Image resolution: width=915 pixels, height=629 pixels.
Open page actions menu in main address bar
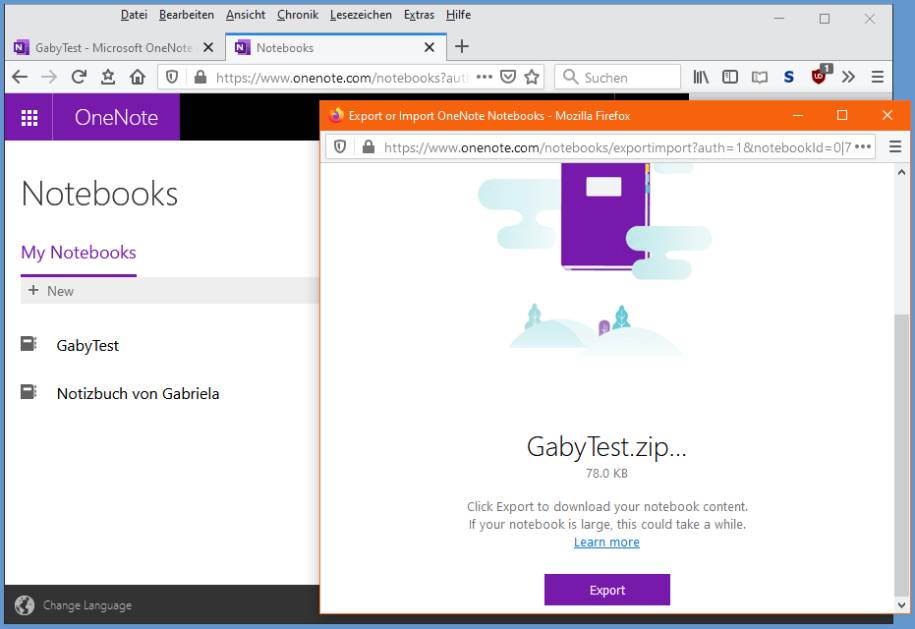tap(484, 77)
